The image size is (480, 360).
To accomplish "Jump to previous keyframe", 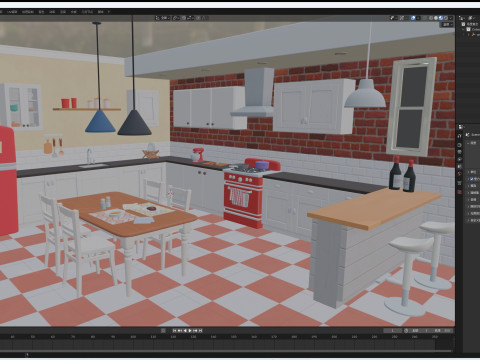I will (180, 331).
